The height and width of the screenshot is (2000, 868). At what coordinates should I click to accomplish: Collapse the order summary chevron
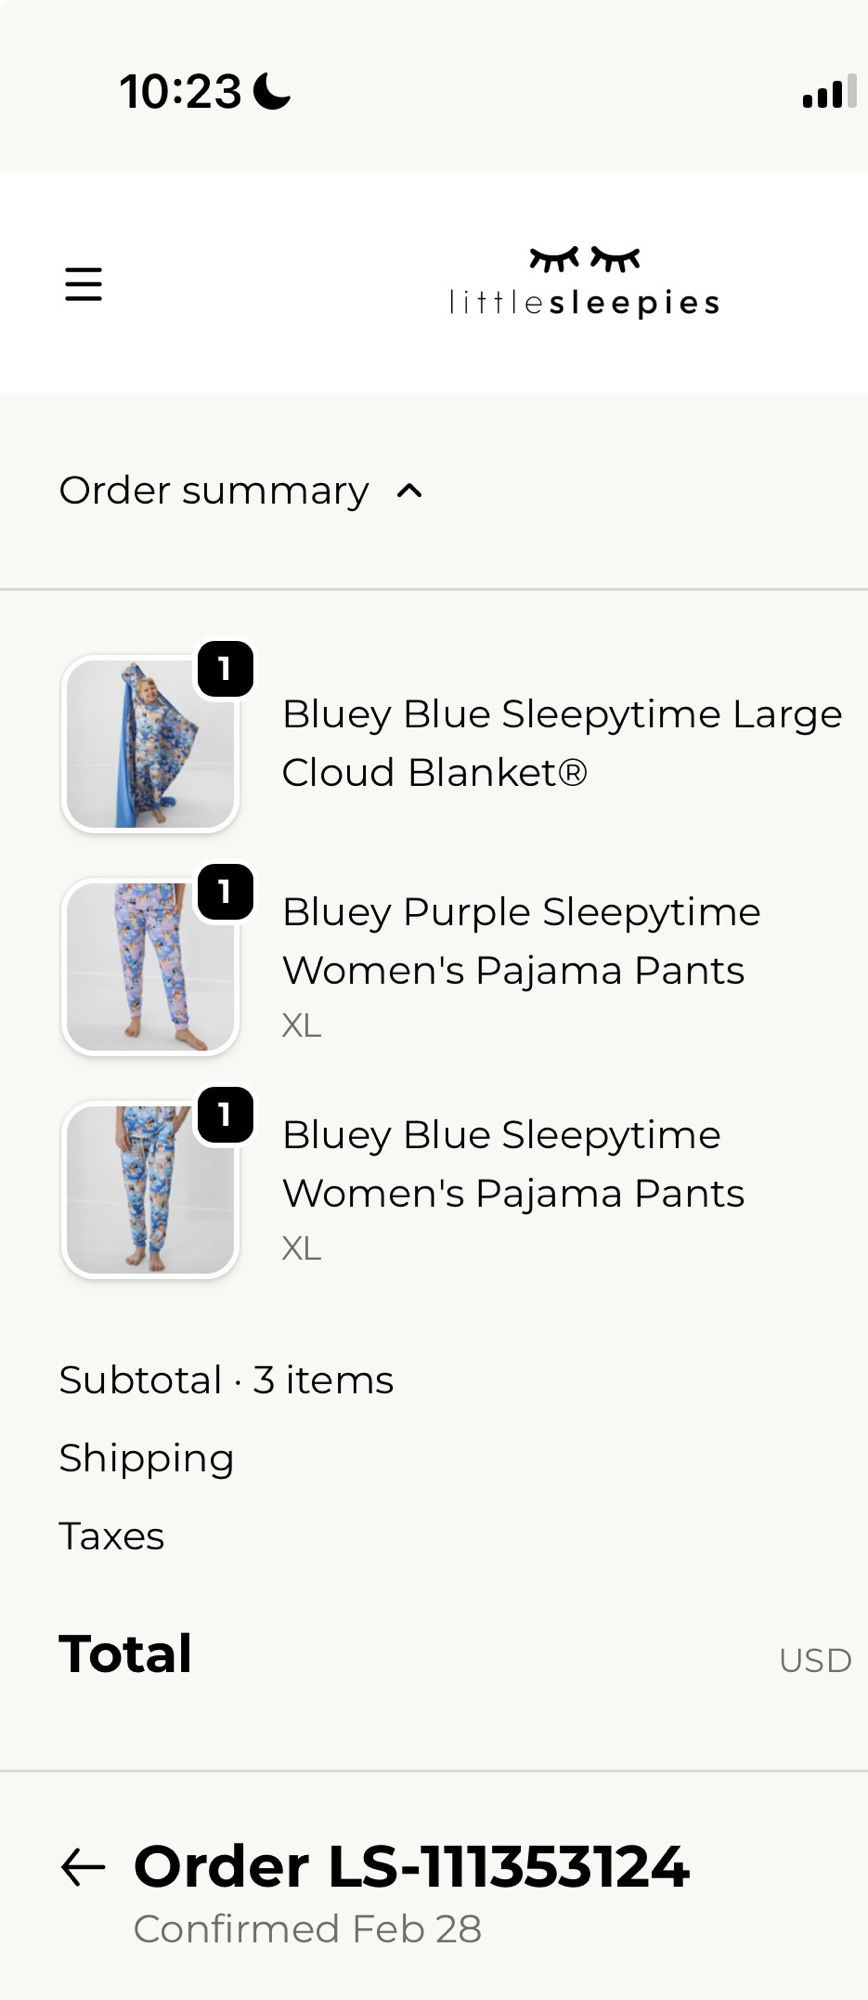click(410, 491)
